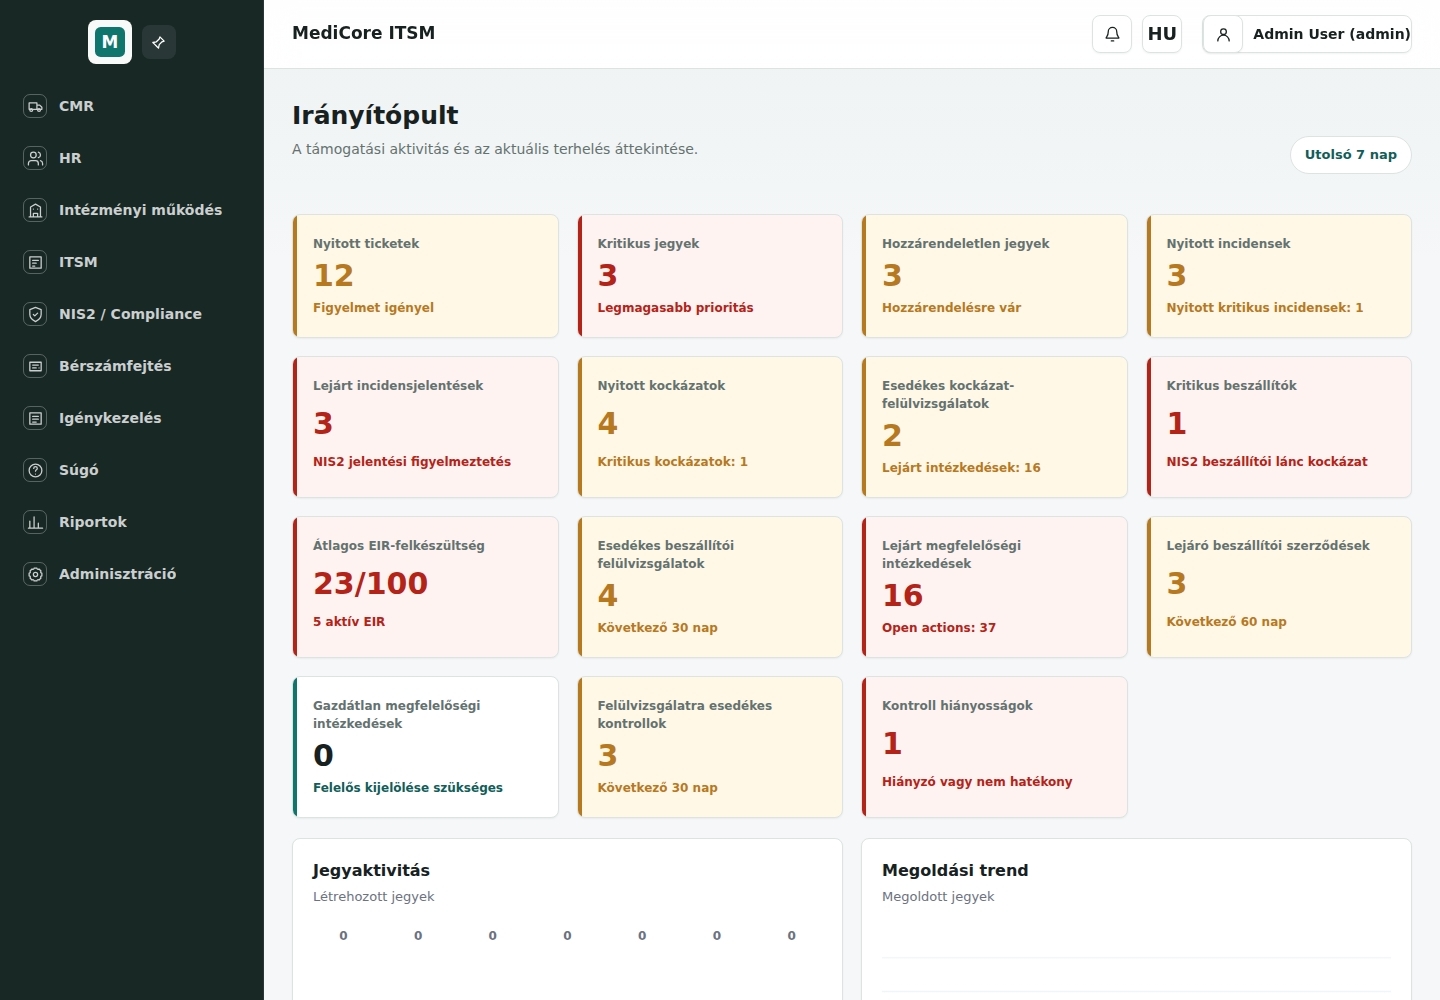
Task: Click the ITSM sidebar icon
Action: [x=35, y=262]
